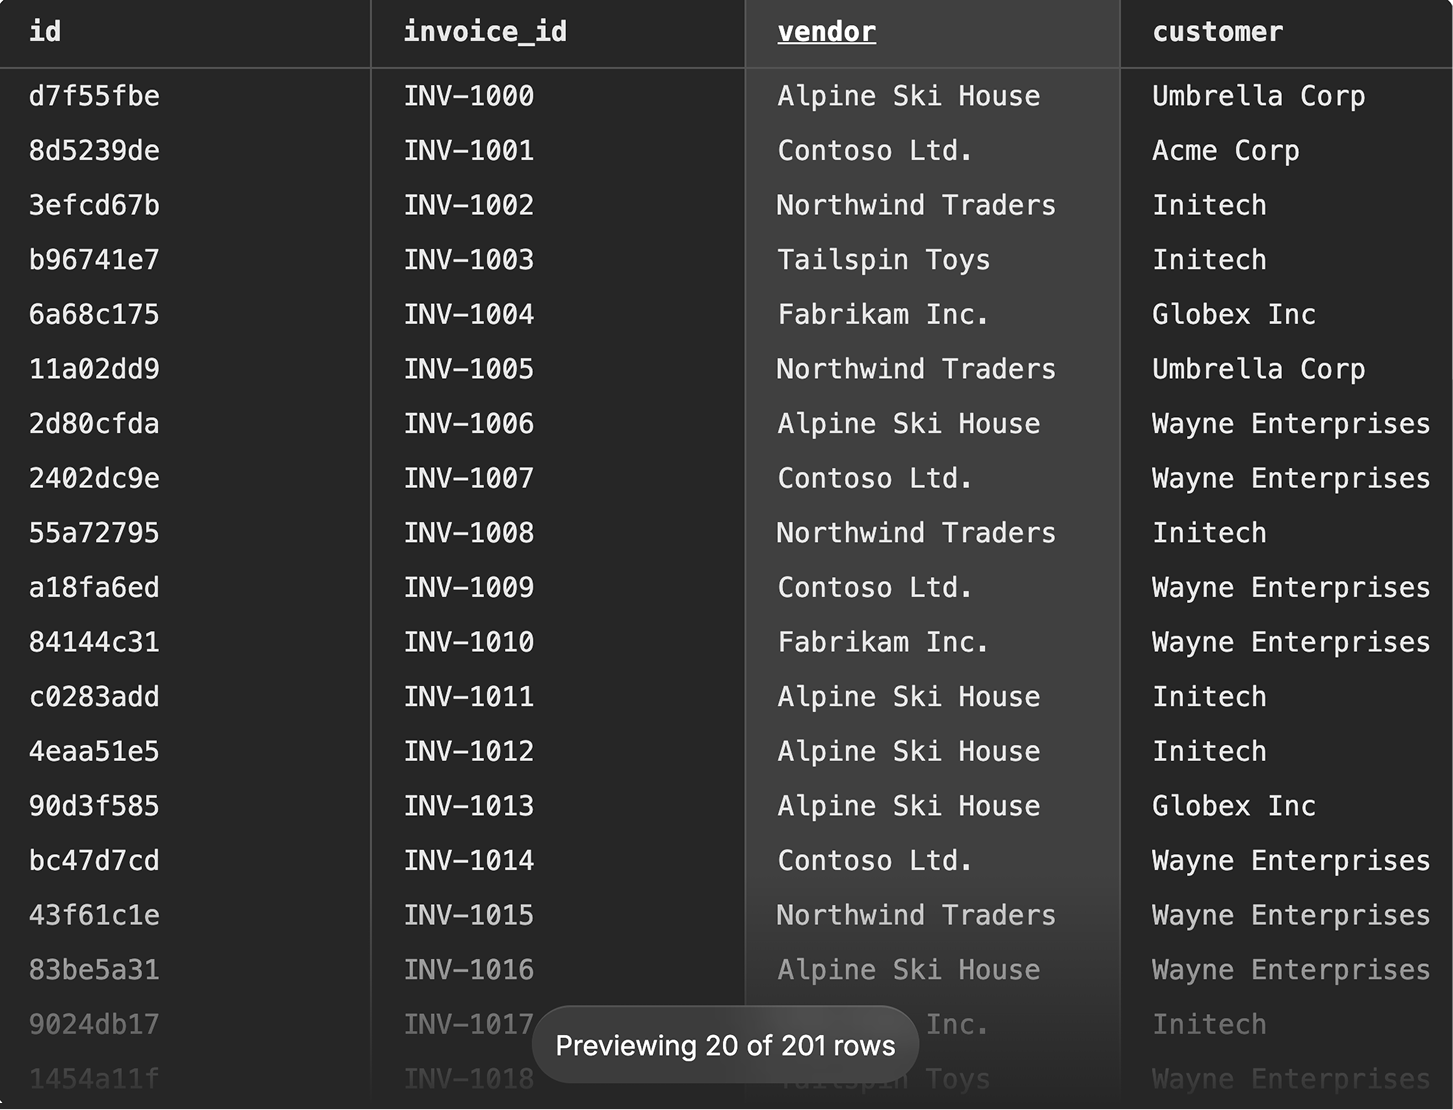This screenshot has width=1453, height=1110.
Task: Click the Previewing 20 of 201 rows badge
Action: point(725,1045)
